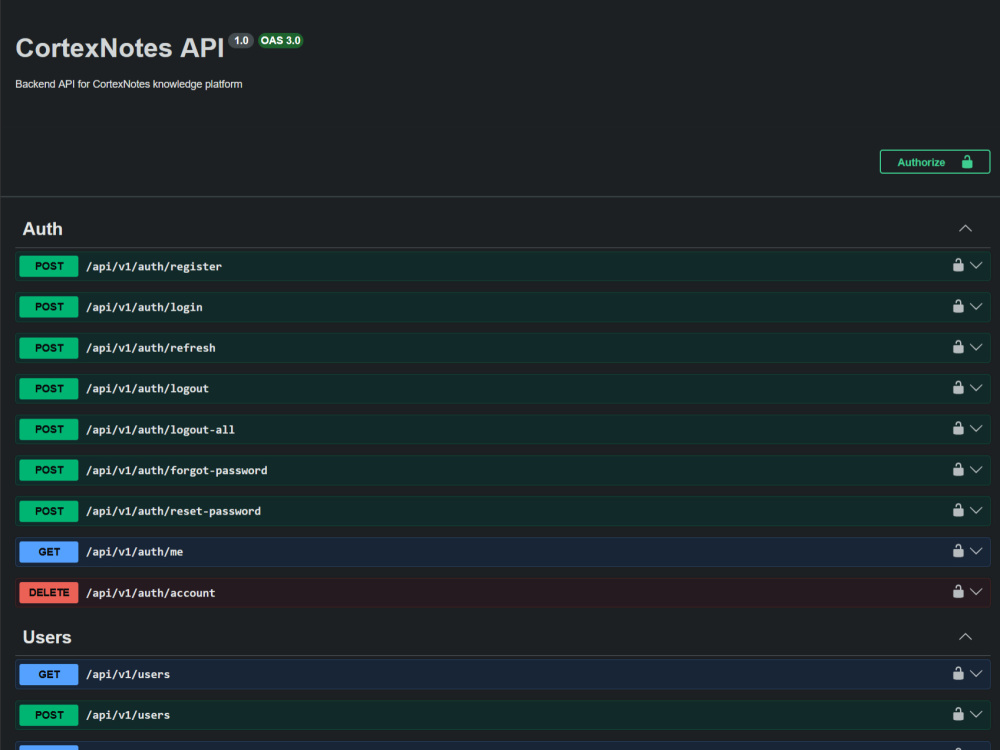Image resolution: width=1000 pixels, height=750 pixels.
Task: Click DELETE badge for auth/account
Action: pos(49,592)
